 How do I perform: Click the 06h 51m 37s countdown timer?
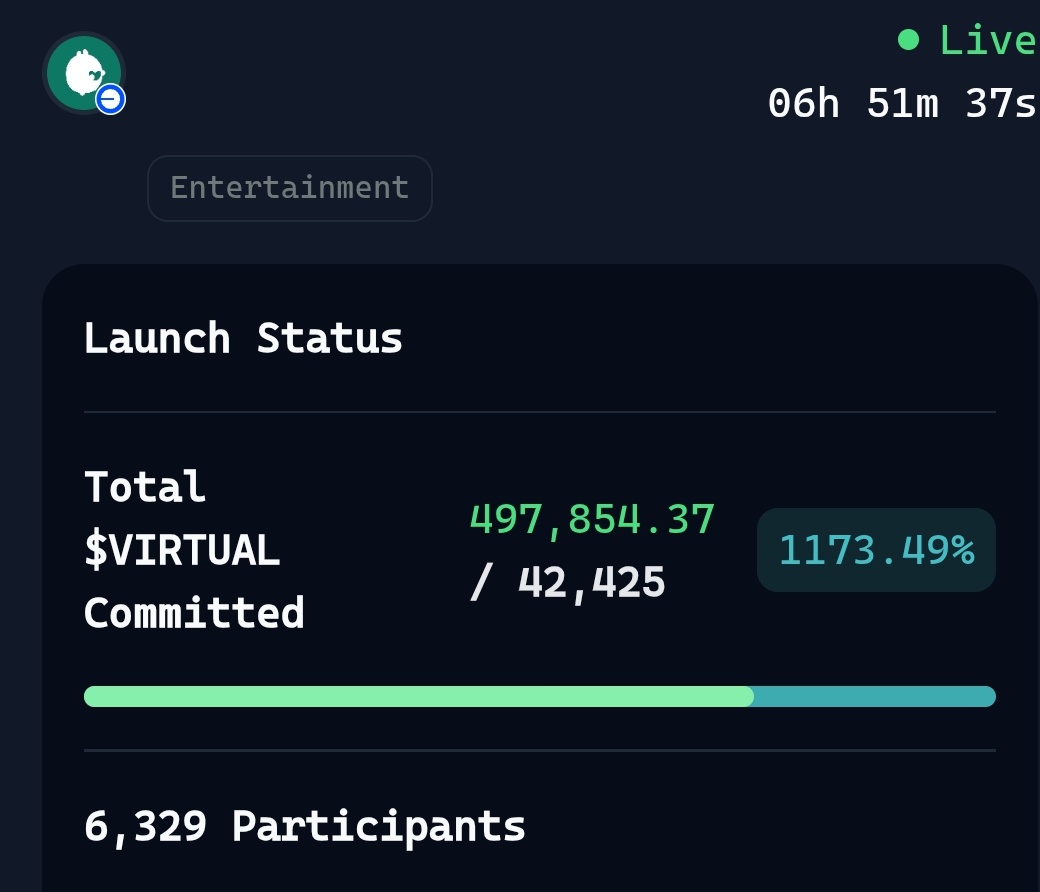pos(901,102)
